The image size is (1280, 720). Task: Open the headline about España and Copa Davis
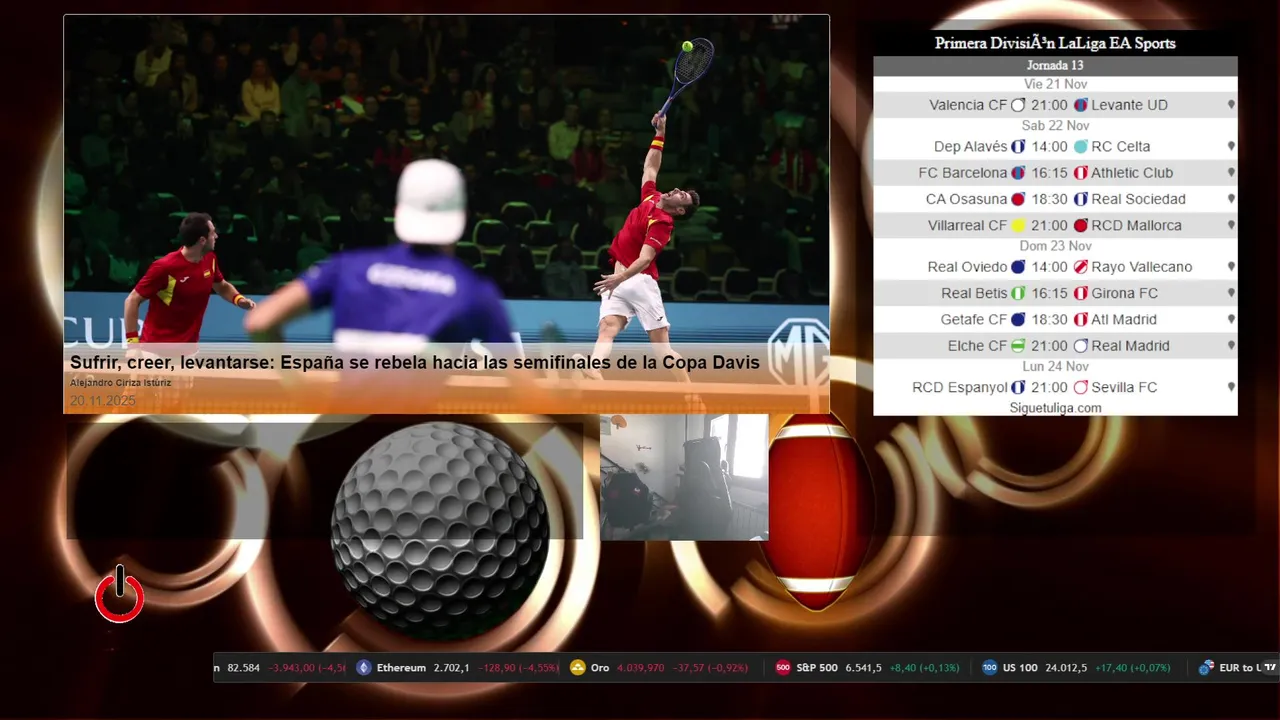coord(414,363)
